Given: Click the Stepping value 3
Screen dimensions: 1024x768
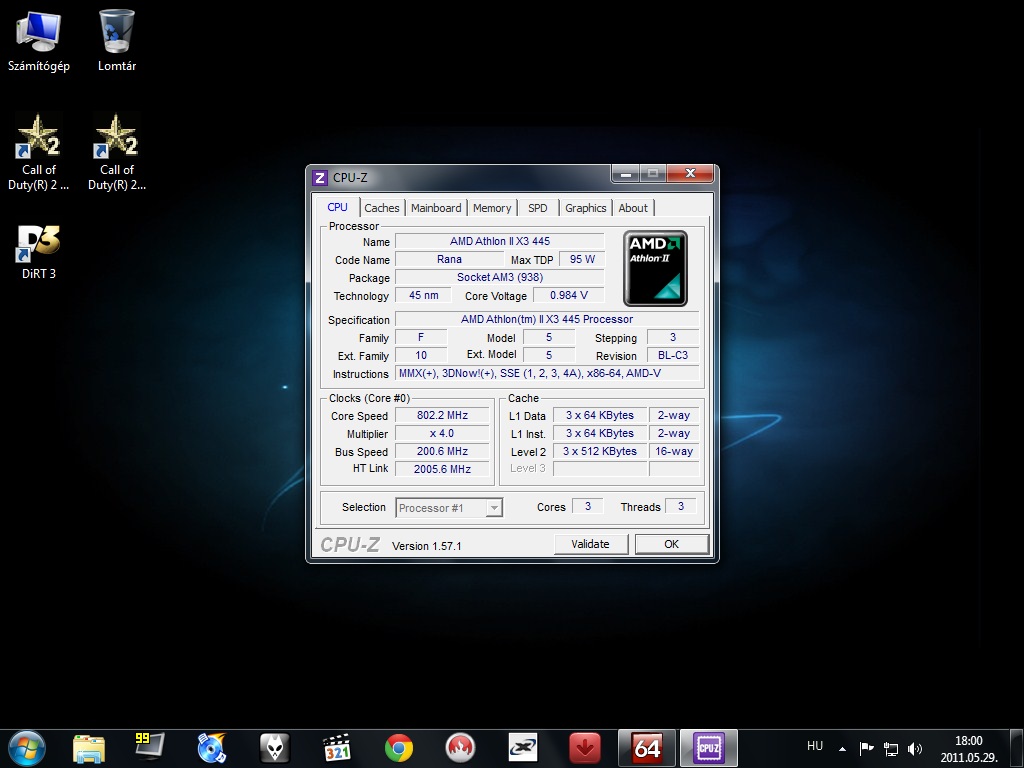Looking at the screenshot, I should tap(673, 338).
